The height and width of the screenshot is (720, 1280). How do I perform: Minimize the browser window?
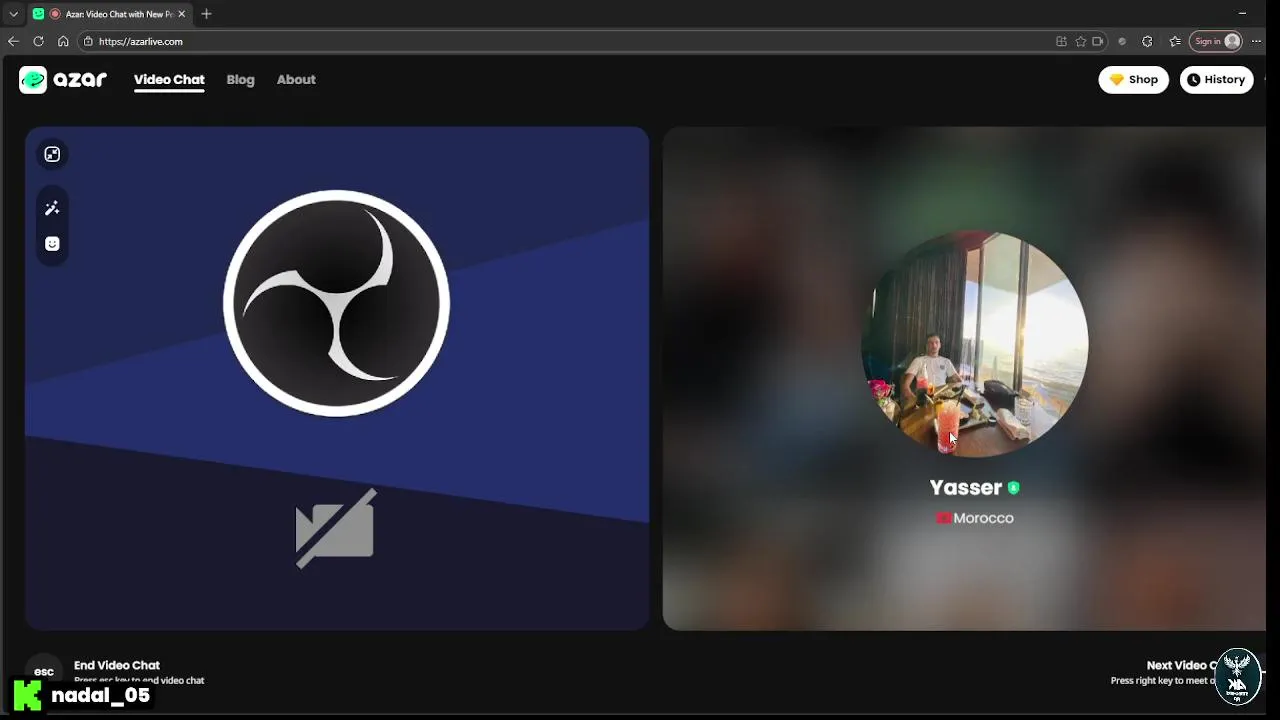(1242, 14)
